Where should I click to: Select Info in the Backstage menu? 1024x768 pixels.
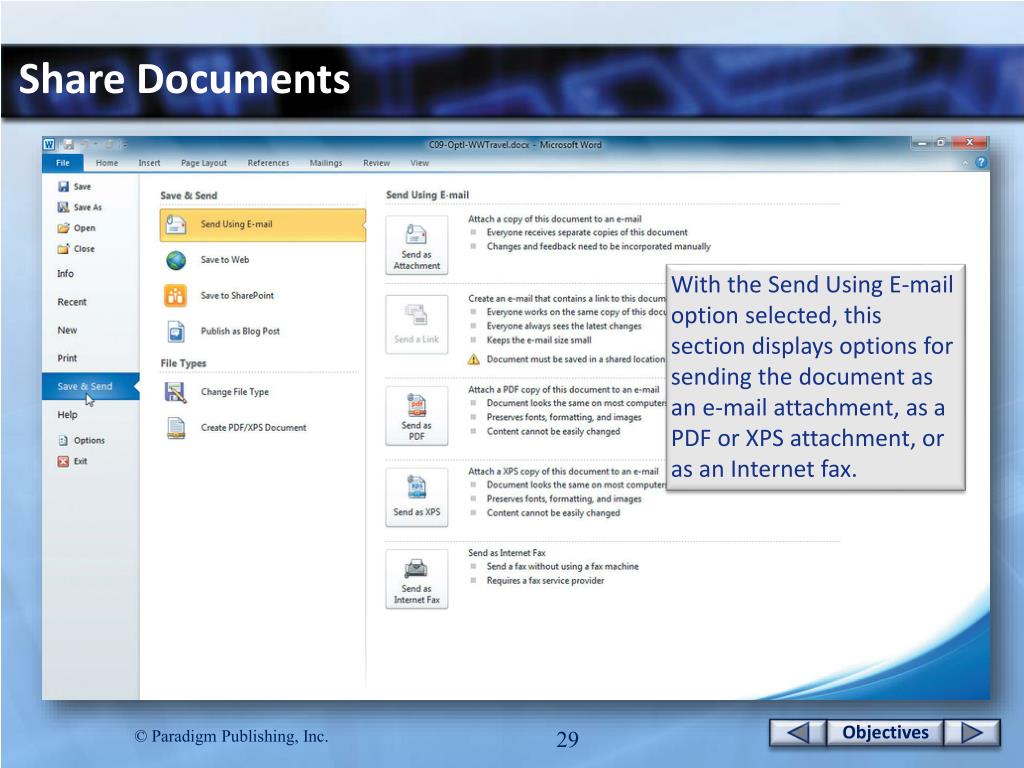click(65, 274)
